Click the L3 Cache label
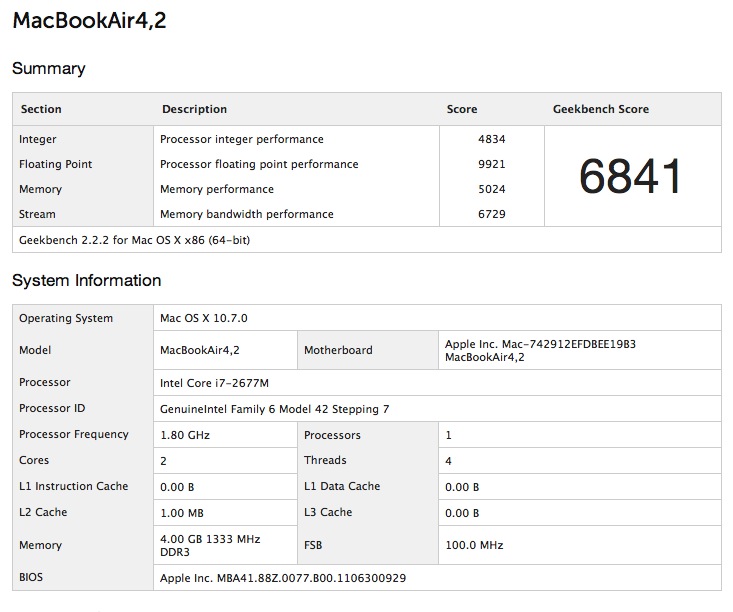This screenshot has width=733, height=612. click(328, 512)
